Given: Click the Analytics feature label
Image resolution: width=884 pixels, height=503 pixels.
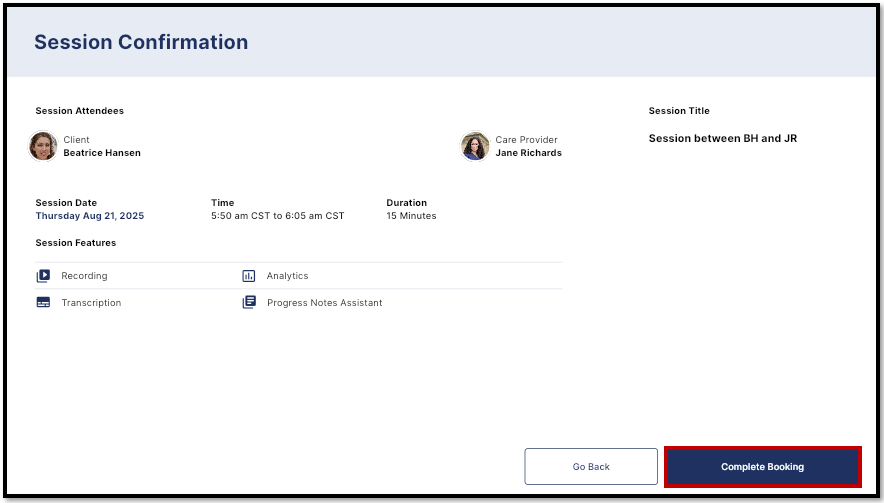Looking at the screenshot, I should (x=288, y=276).
